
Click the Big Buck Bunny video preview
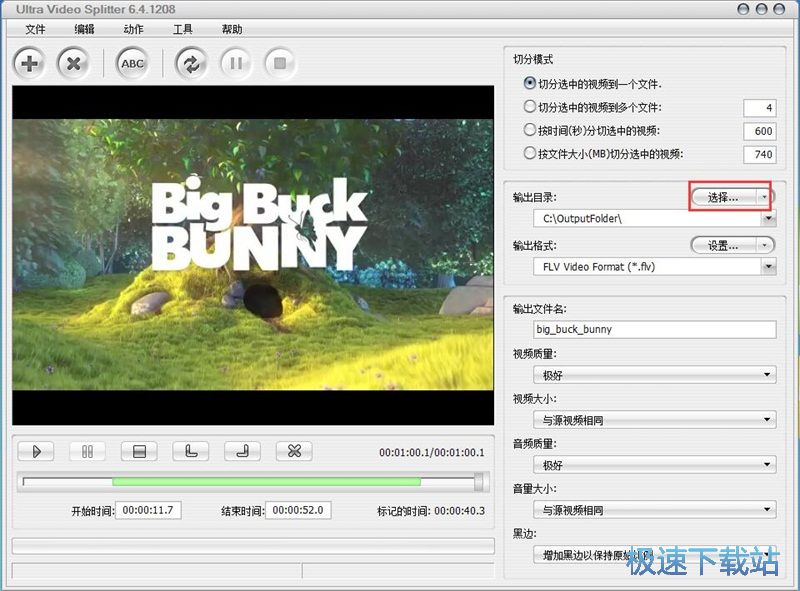253,255
